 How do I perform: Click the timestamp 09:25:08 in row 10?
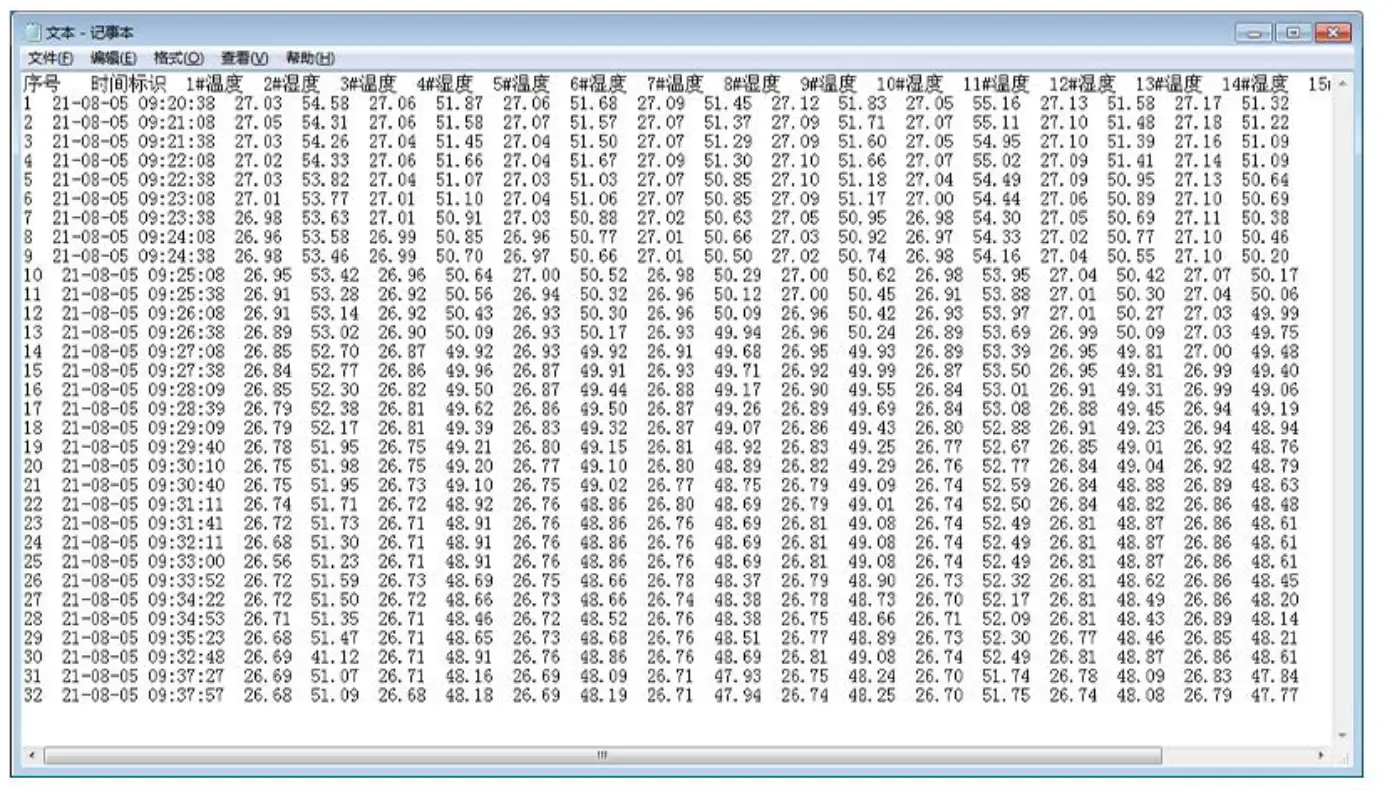click(x=186, y=274)
